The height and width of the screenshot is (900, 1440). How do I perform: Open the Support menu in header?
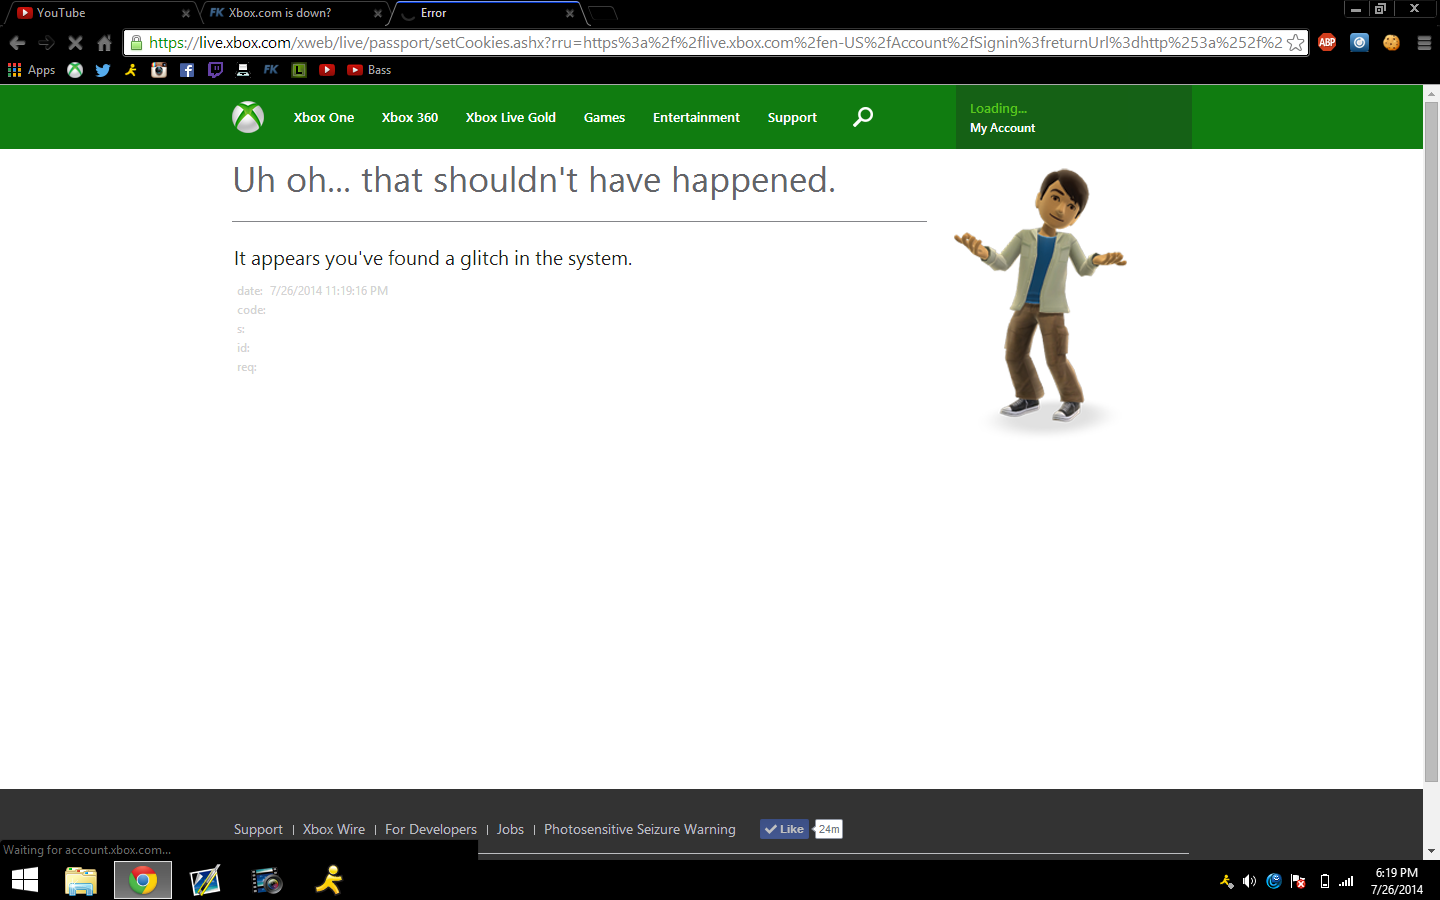coord(792,117)
